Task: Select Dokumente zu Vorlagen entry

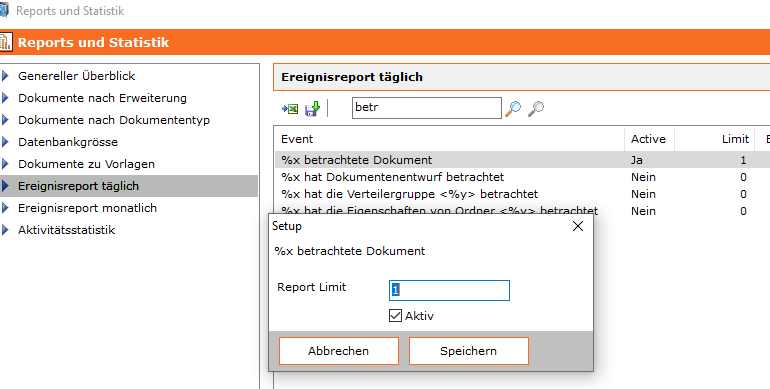Action: tap(86, 164)
